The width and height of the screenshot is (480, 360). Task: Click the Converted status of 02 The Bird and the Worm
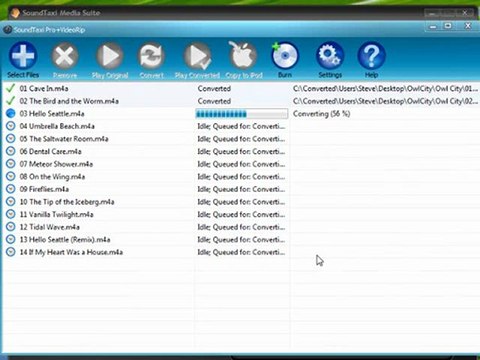[214, 101]
